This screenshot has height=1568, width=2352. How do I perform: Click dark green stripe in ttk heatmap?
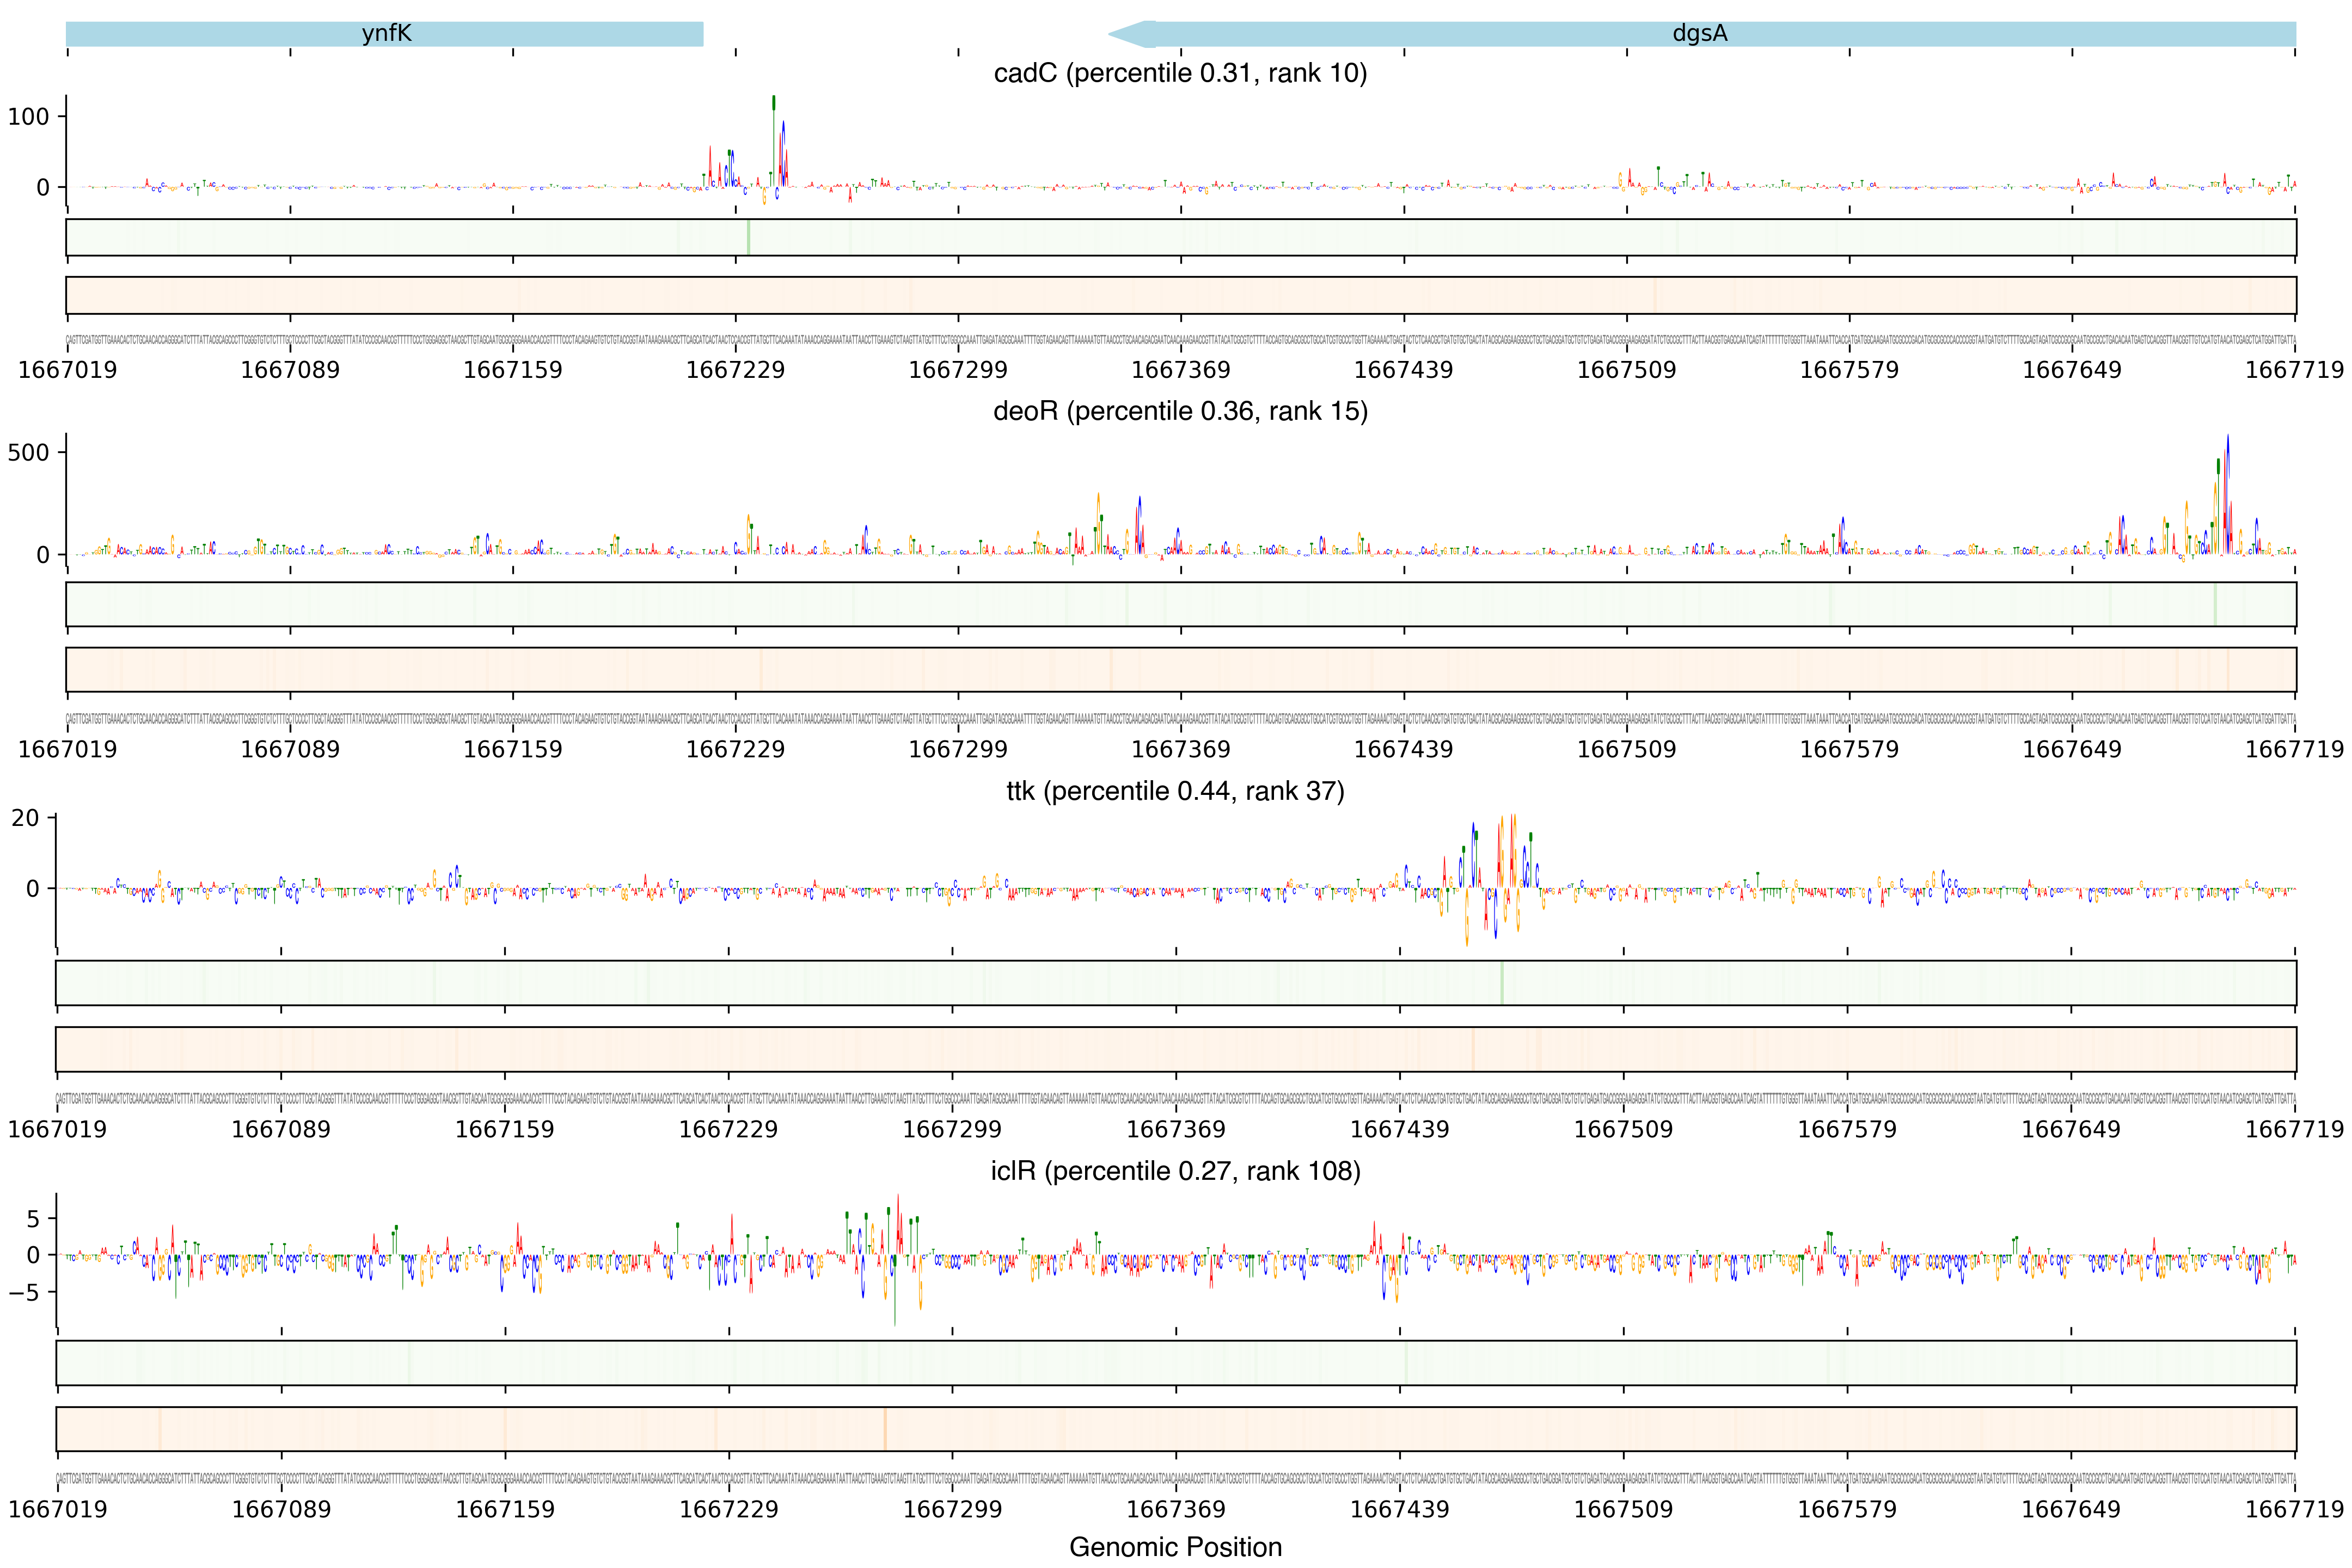pyautogui.click(x=1501, y=983)
